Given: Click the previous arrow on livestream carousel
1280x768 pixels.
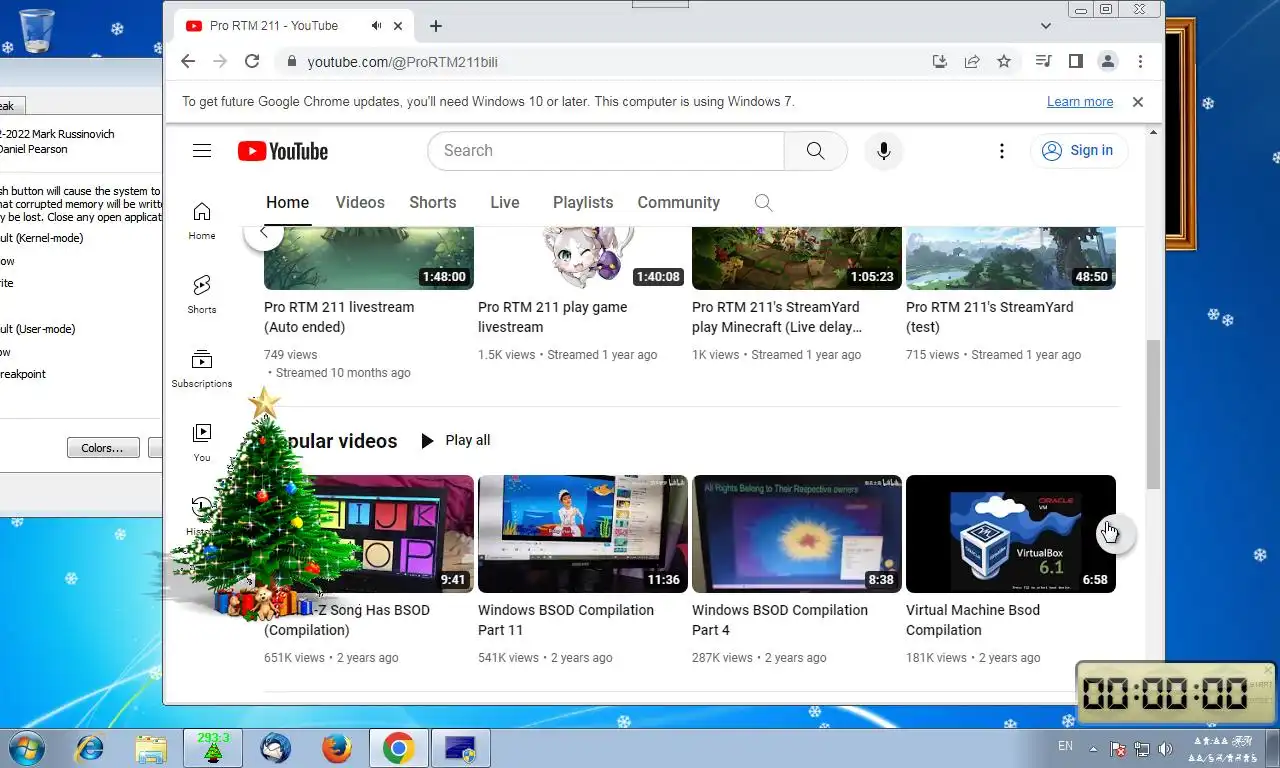Looking at the screenshot, I should [x=263, y=233].
